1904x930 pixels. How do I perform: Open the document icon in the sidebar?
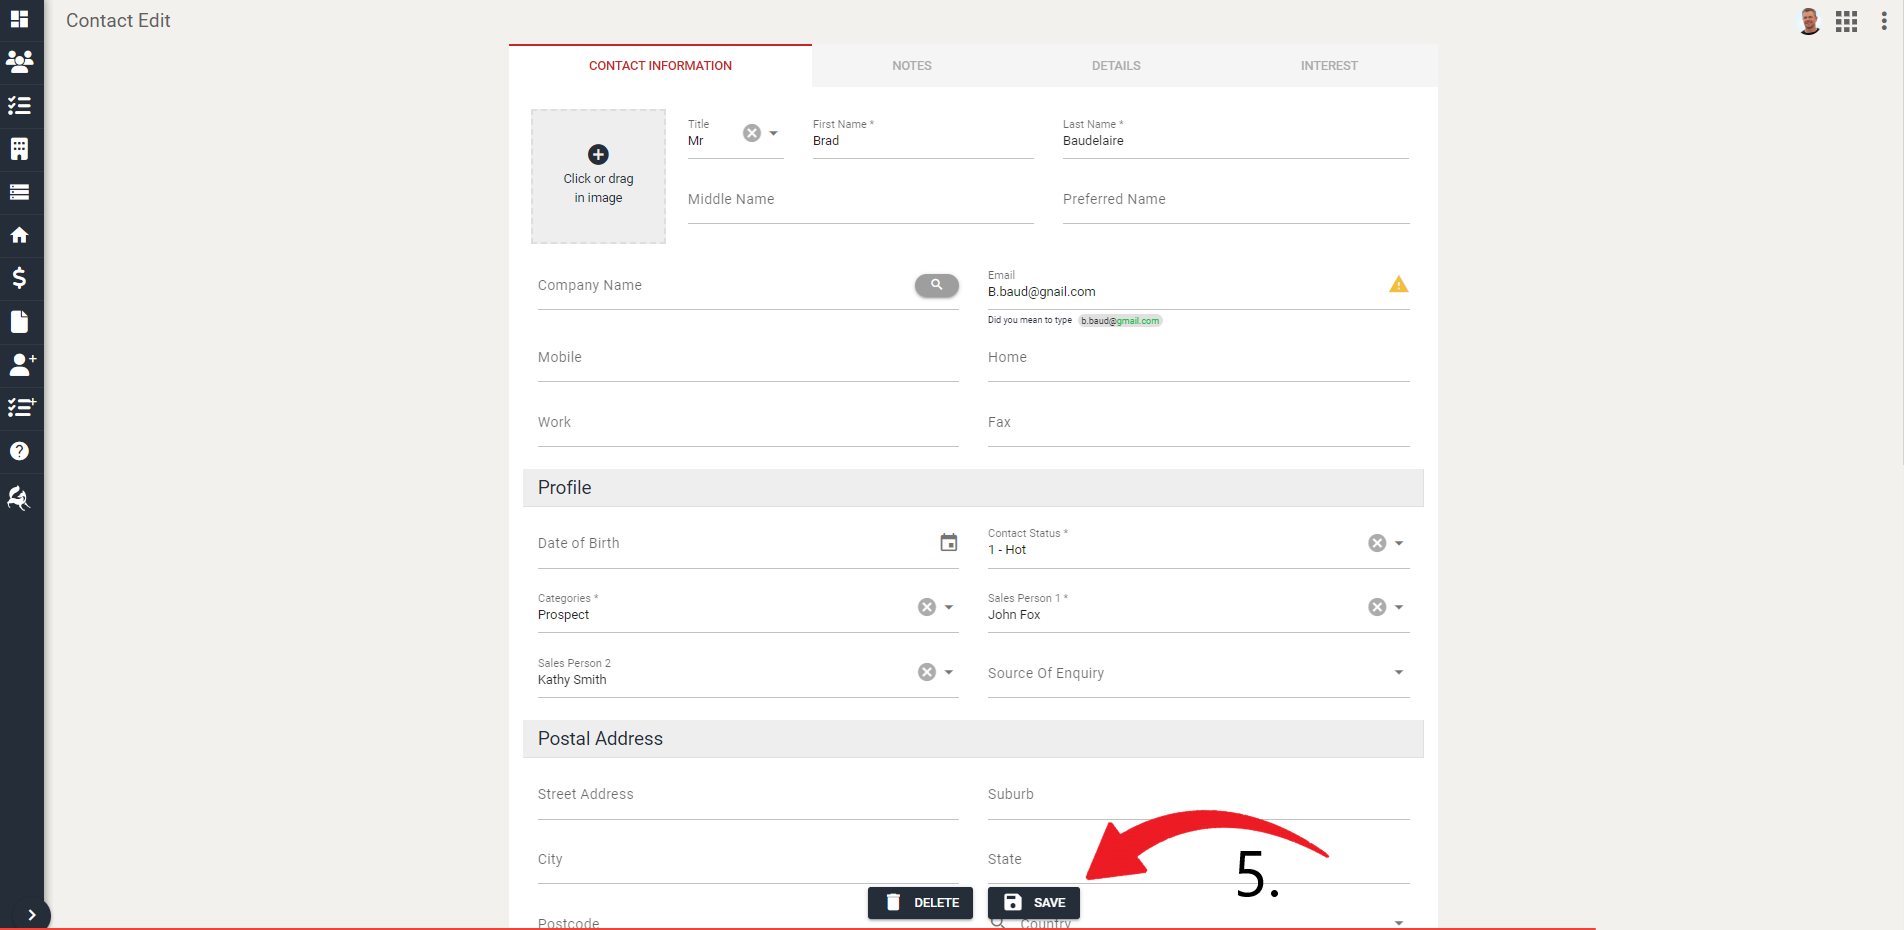(x=20, y=321)
